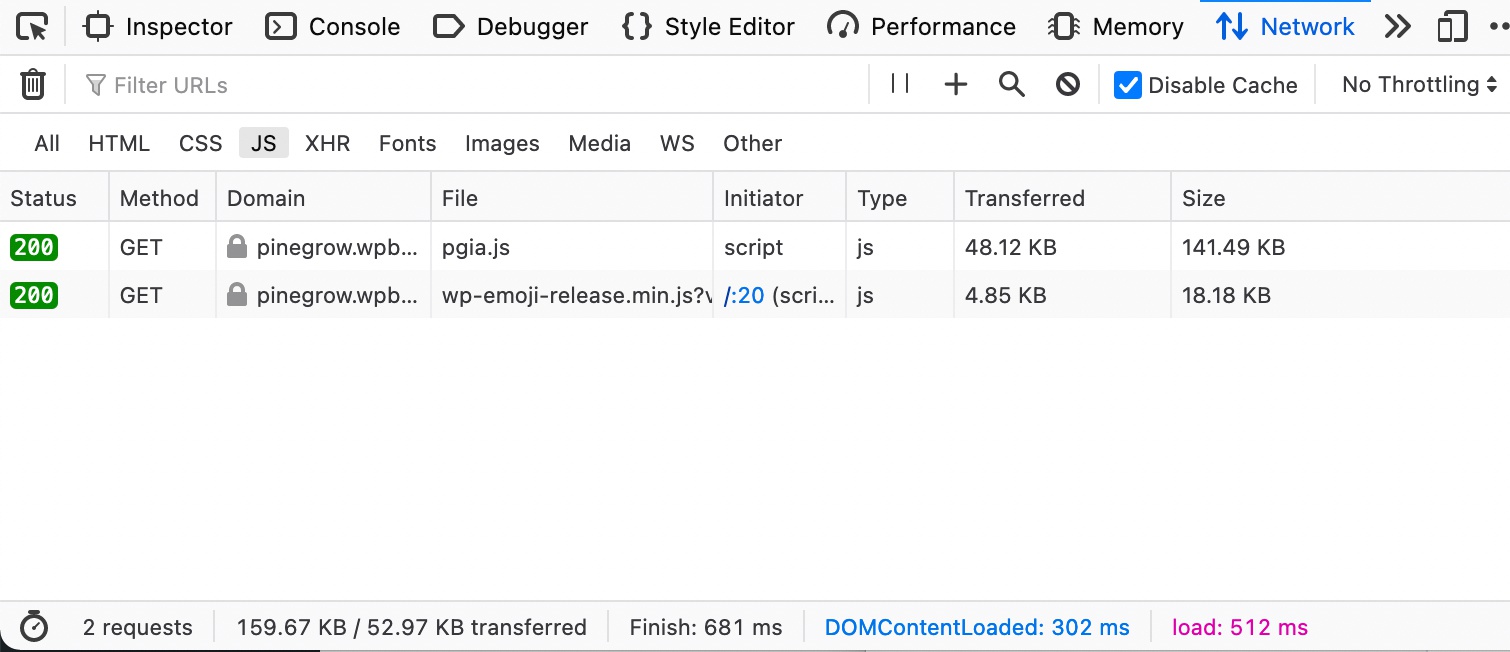Clear the network log with trash icon
1510x652 pixels.
click(33, 85)
